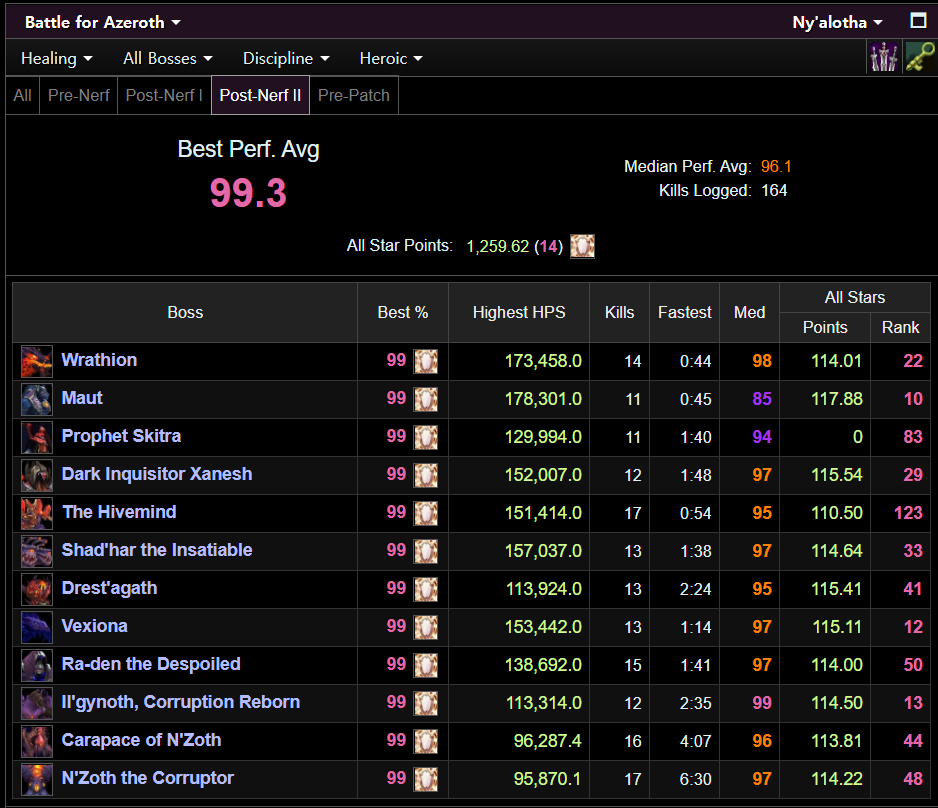Expand the Battle for Azeroth expansion dropdown

[103, 22]
